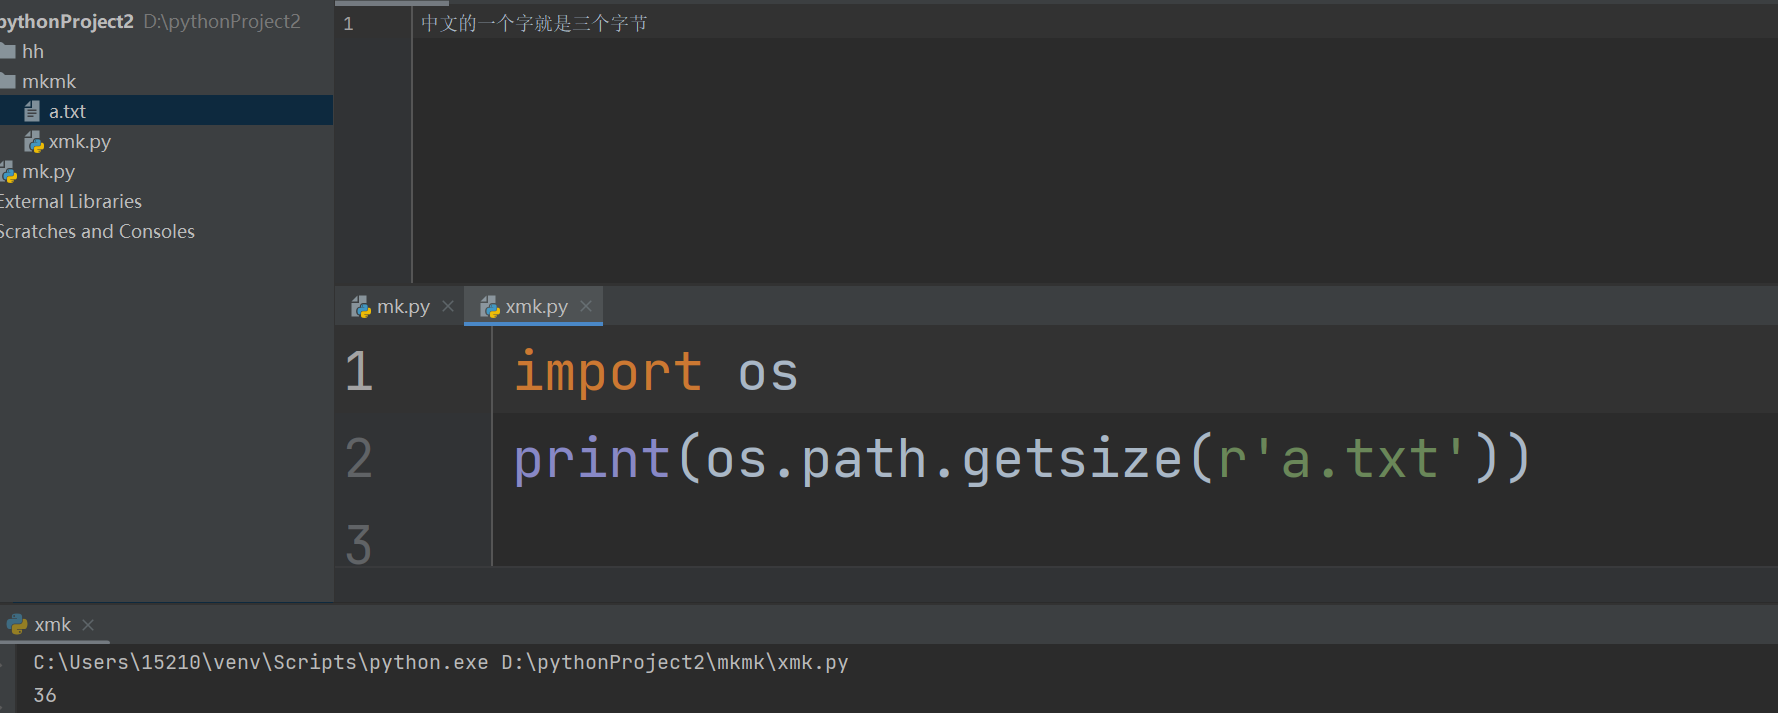Click Python icon on mk.py editor tab
The image size is (1778, 713).
360,307
